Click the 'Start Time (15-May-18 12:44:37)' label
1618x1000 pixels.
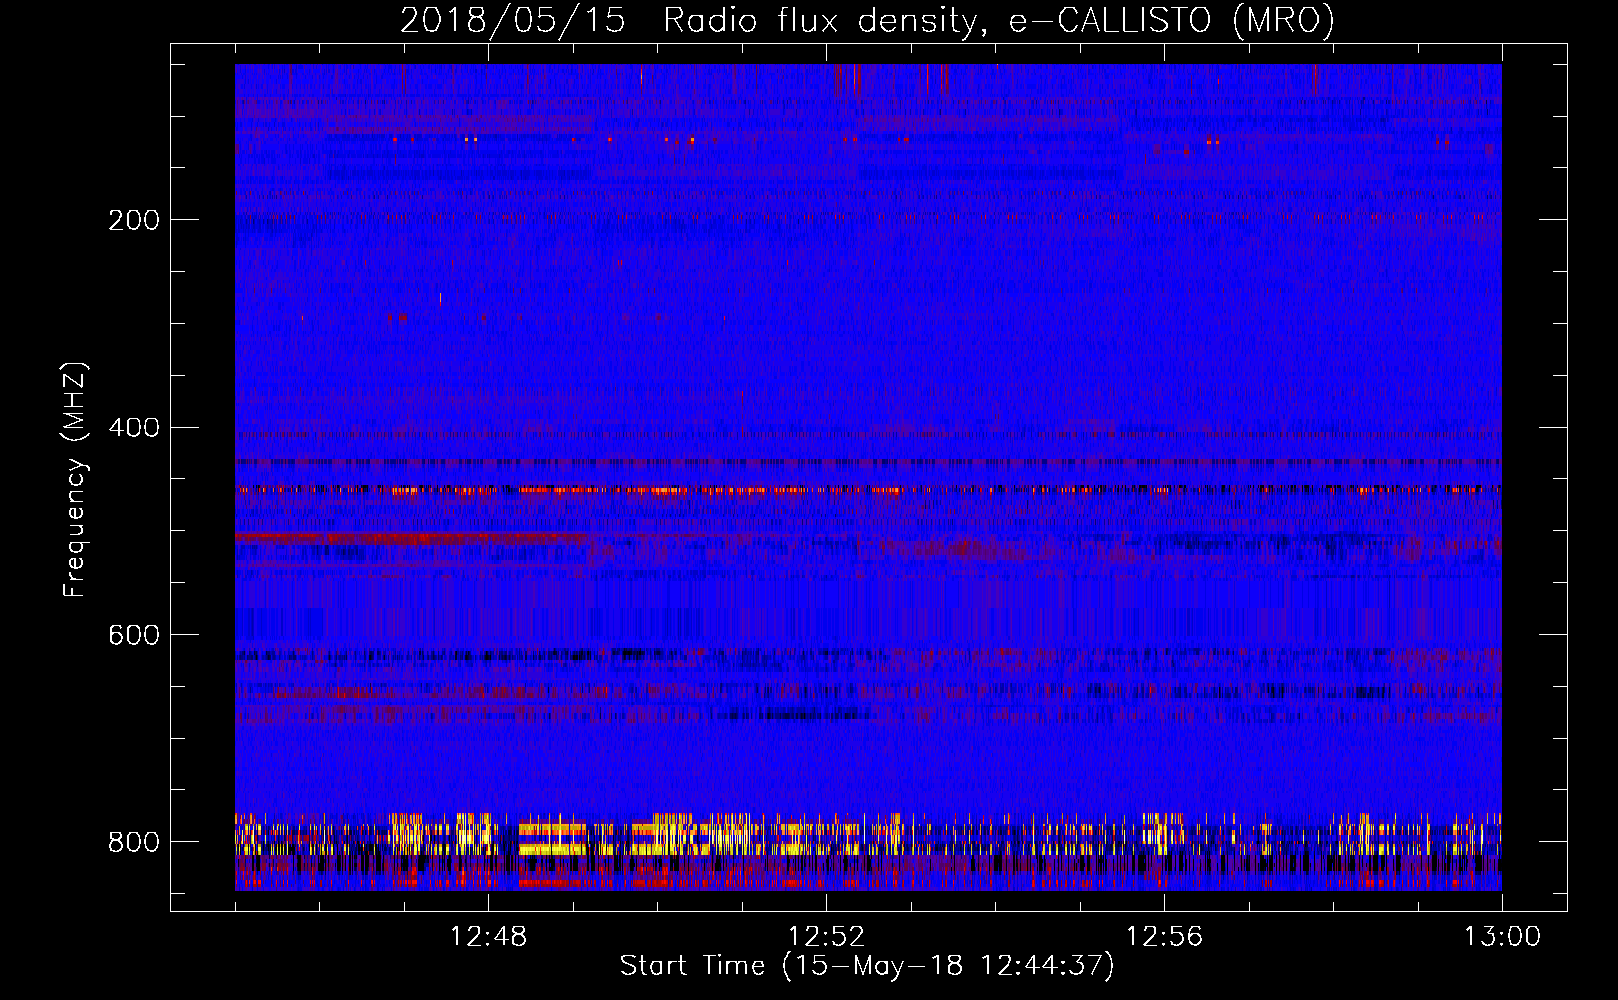(867, 966)
